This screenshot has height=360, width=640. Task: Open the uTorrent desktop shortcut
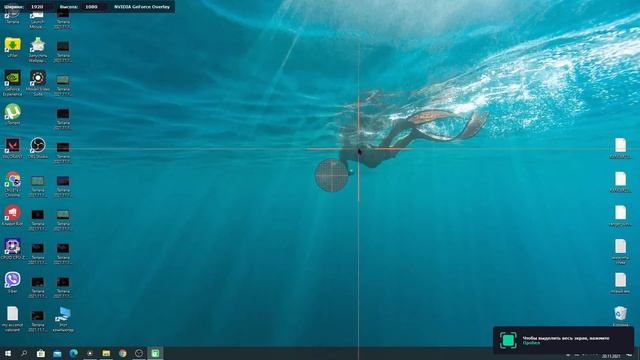pos(13,114)
